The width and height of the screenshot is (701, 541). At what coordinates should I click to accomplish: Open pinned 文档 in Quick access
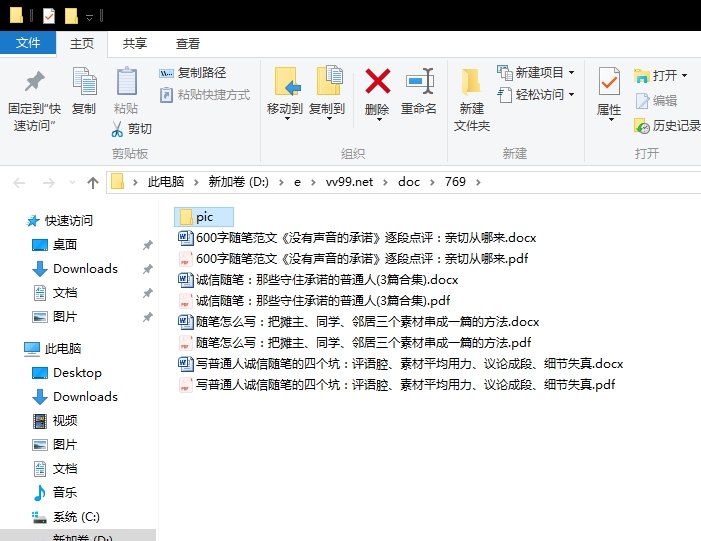click(55, 293)
